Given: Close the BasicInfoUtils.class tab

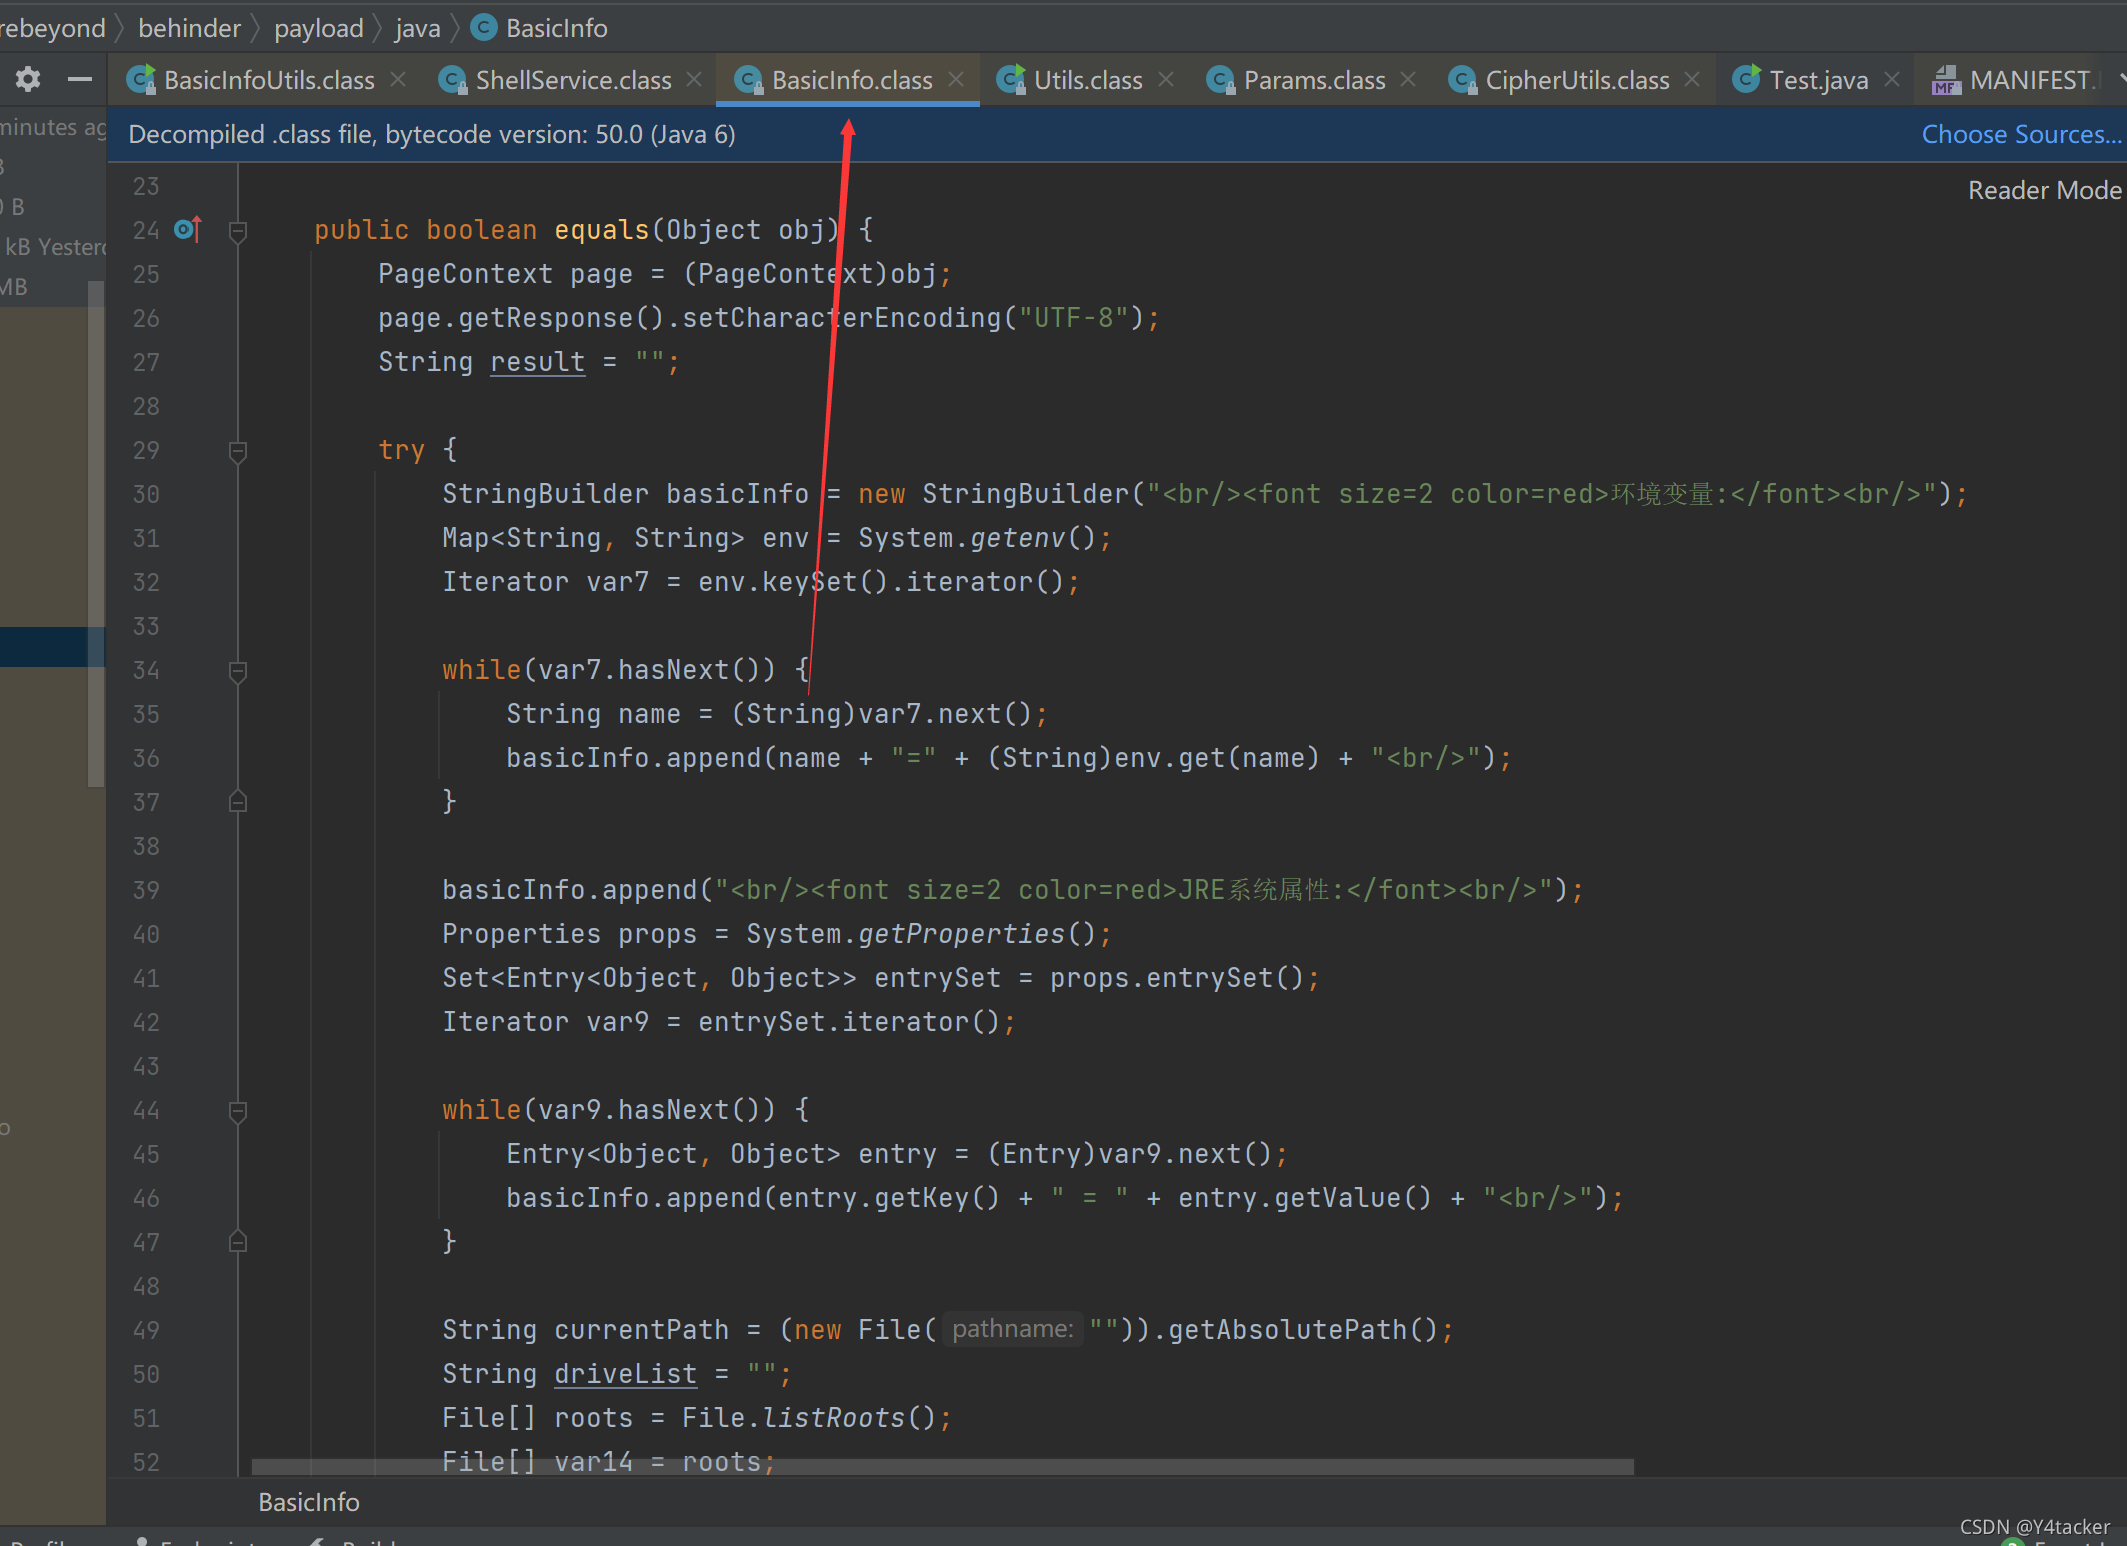Looking at the screenshot, I should 398,79.
